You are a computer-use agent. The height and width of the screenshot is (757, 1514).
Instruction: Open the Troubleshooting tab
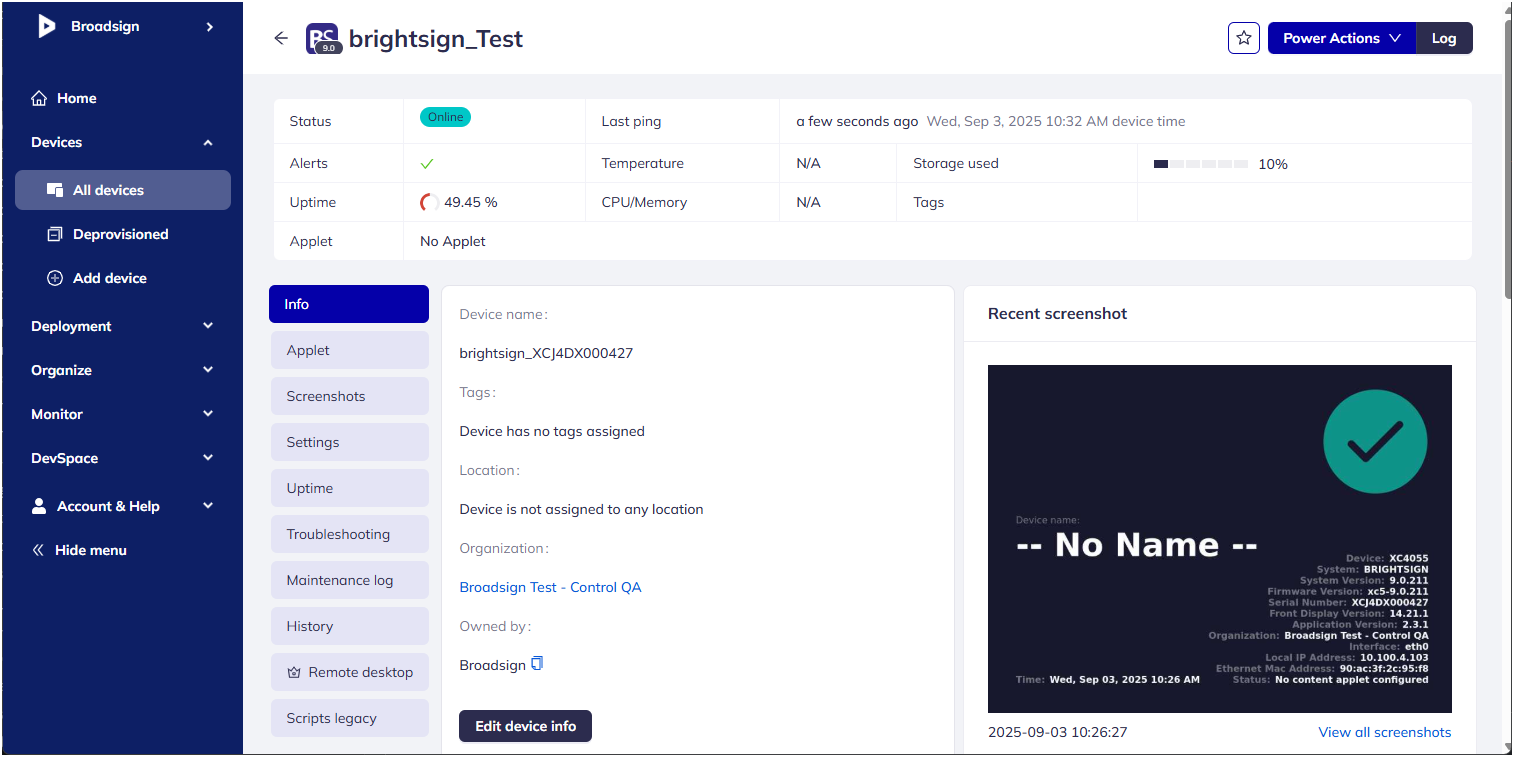click(349, 534)
